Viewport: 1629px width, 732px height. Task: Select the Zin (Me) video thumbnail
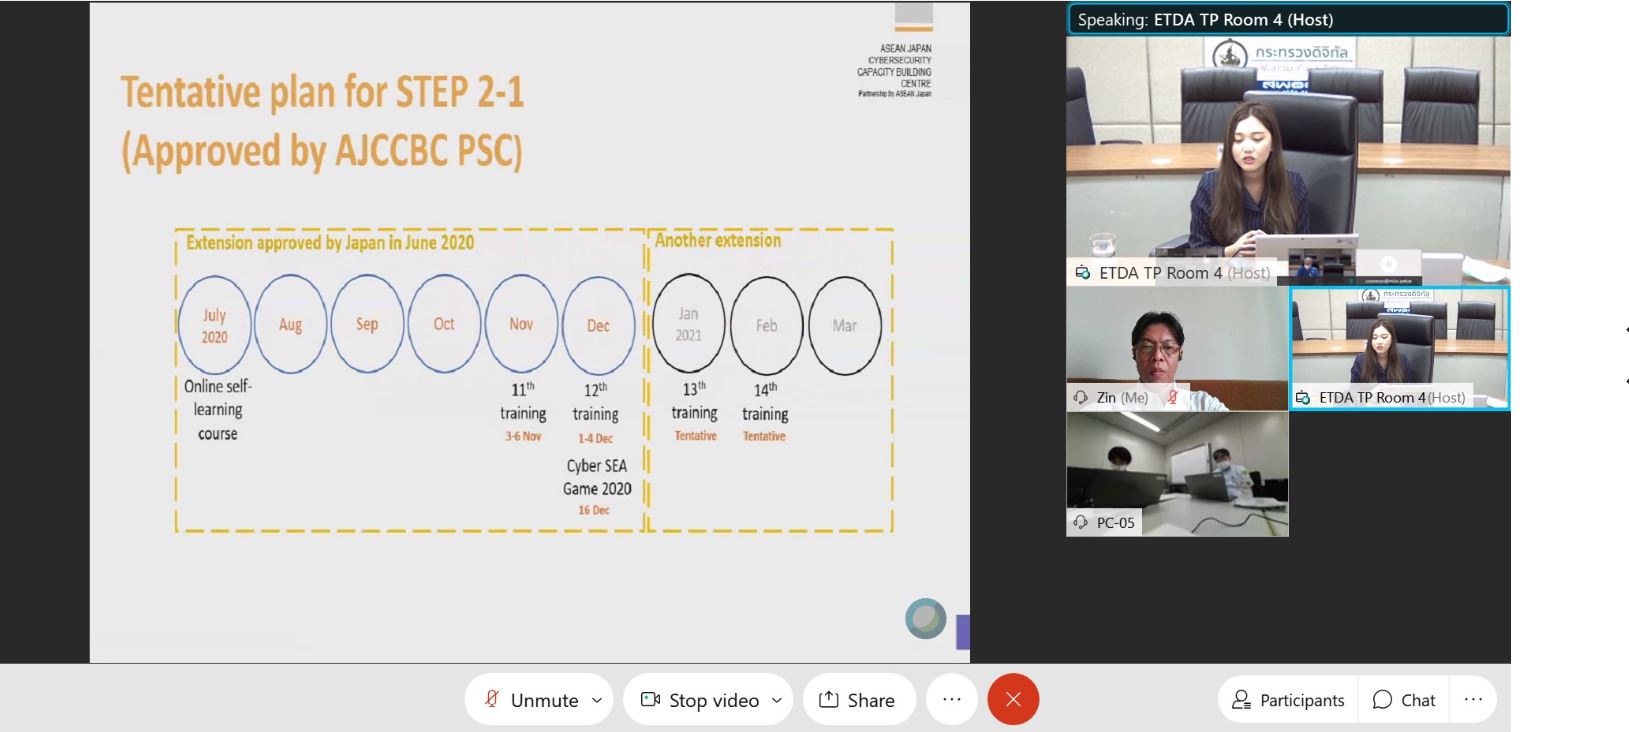1177,346
